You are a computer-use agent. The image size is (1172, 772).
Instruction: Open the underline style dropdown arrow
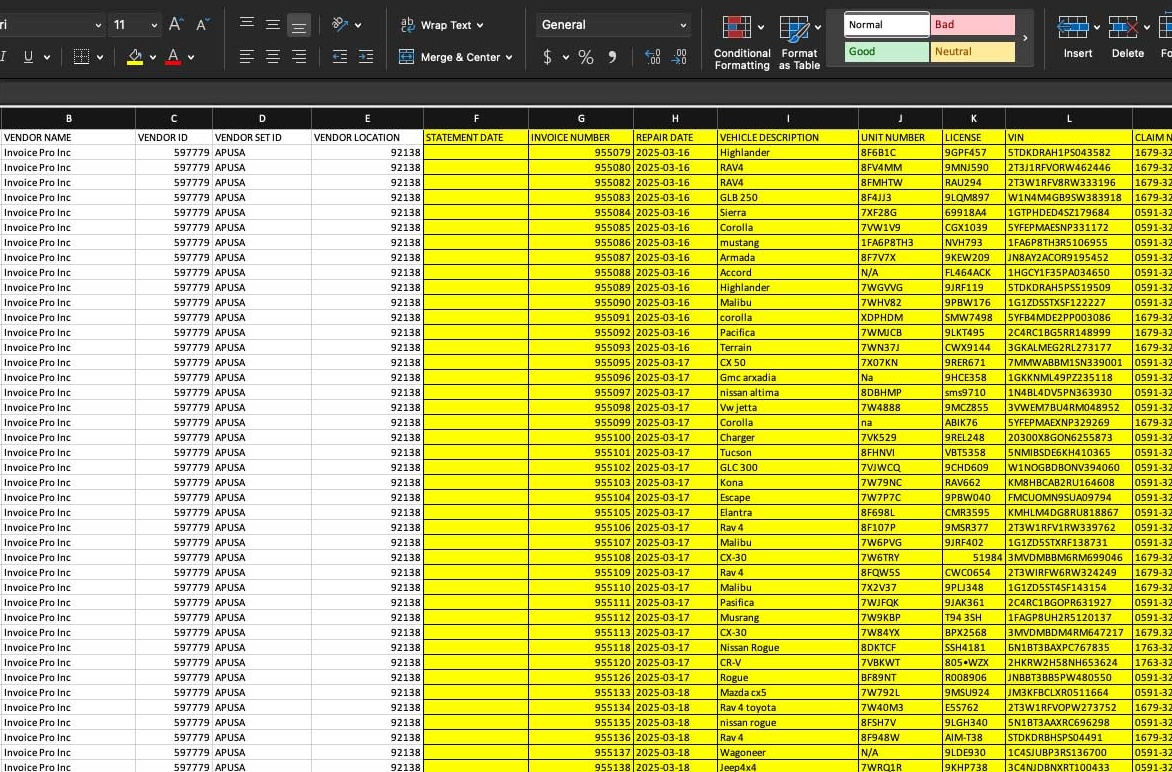(47, 58)
